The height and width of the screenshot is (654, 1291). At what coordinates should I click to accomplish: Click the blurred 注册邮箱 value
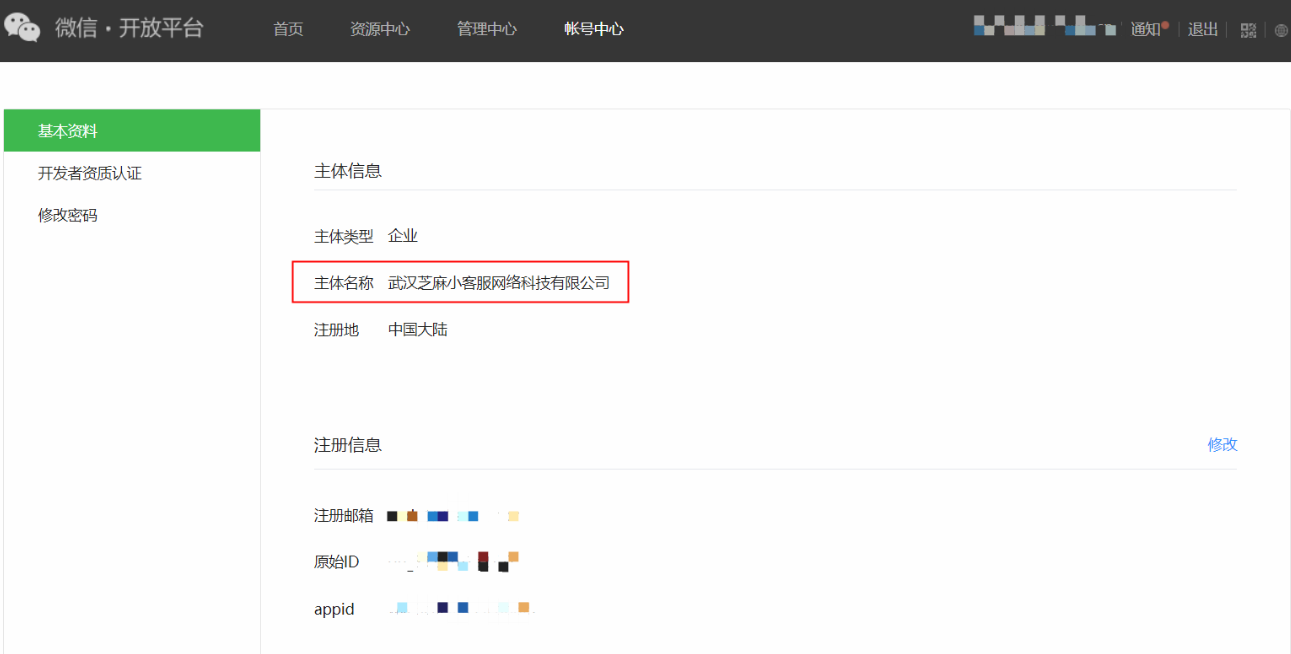click(453, 516)
